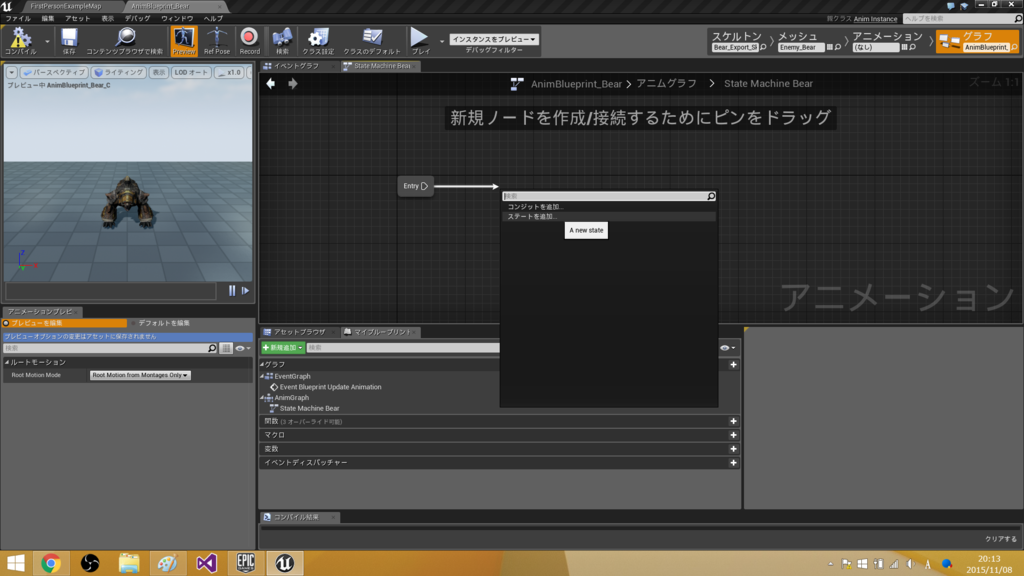Open Root Motion from Montages Only dropdown
The image size is (1024, 576).
[x=140, y=375]
